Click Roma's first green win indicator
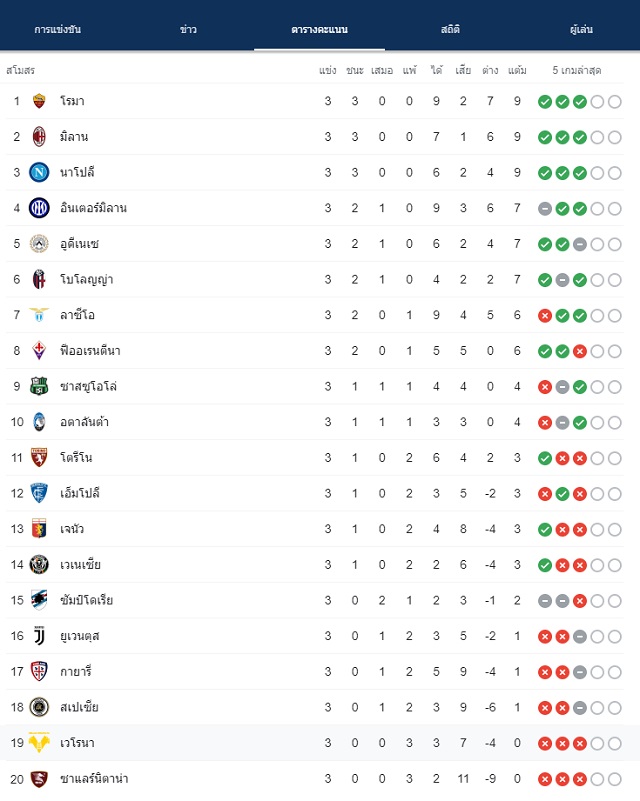This screenshot has height=801, width=640. (545, 102)
